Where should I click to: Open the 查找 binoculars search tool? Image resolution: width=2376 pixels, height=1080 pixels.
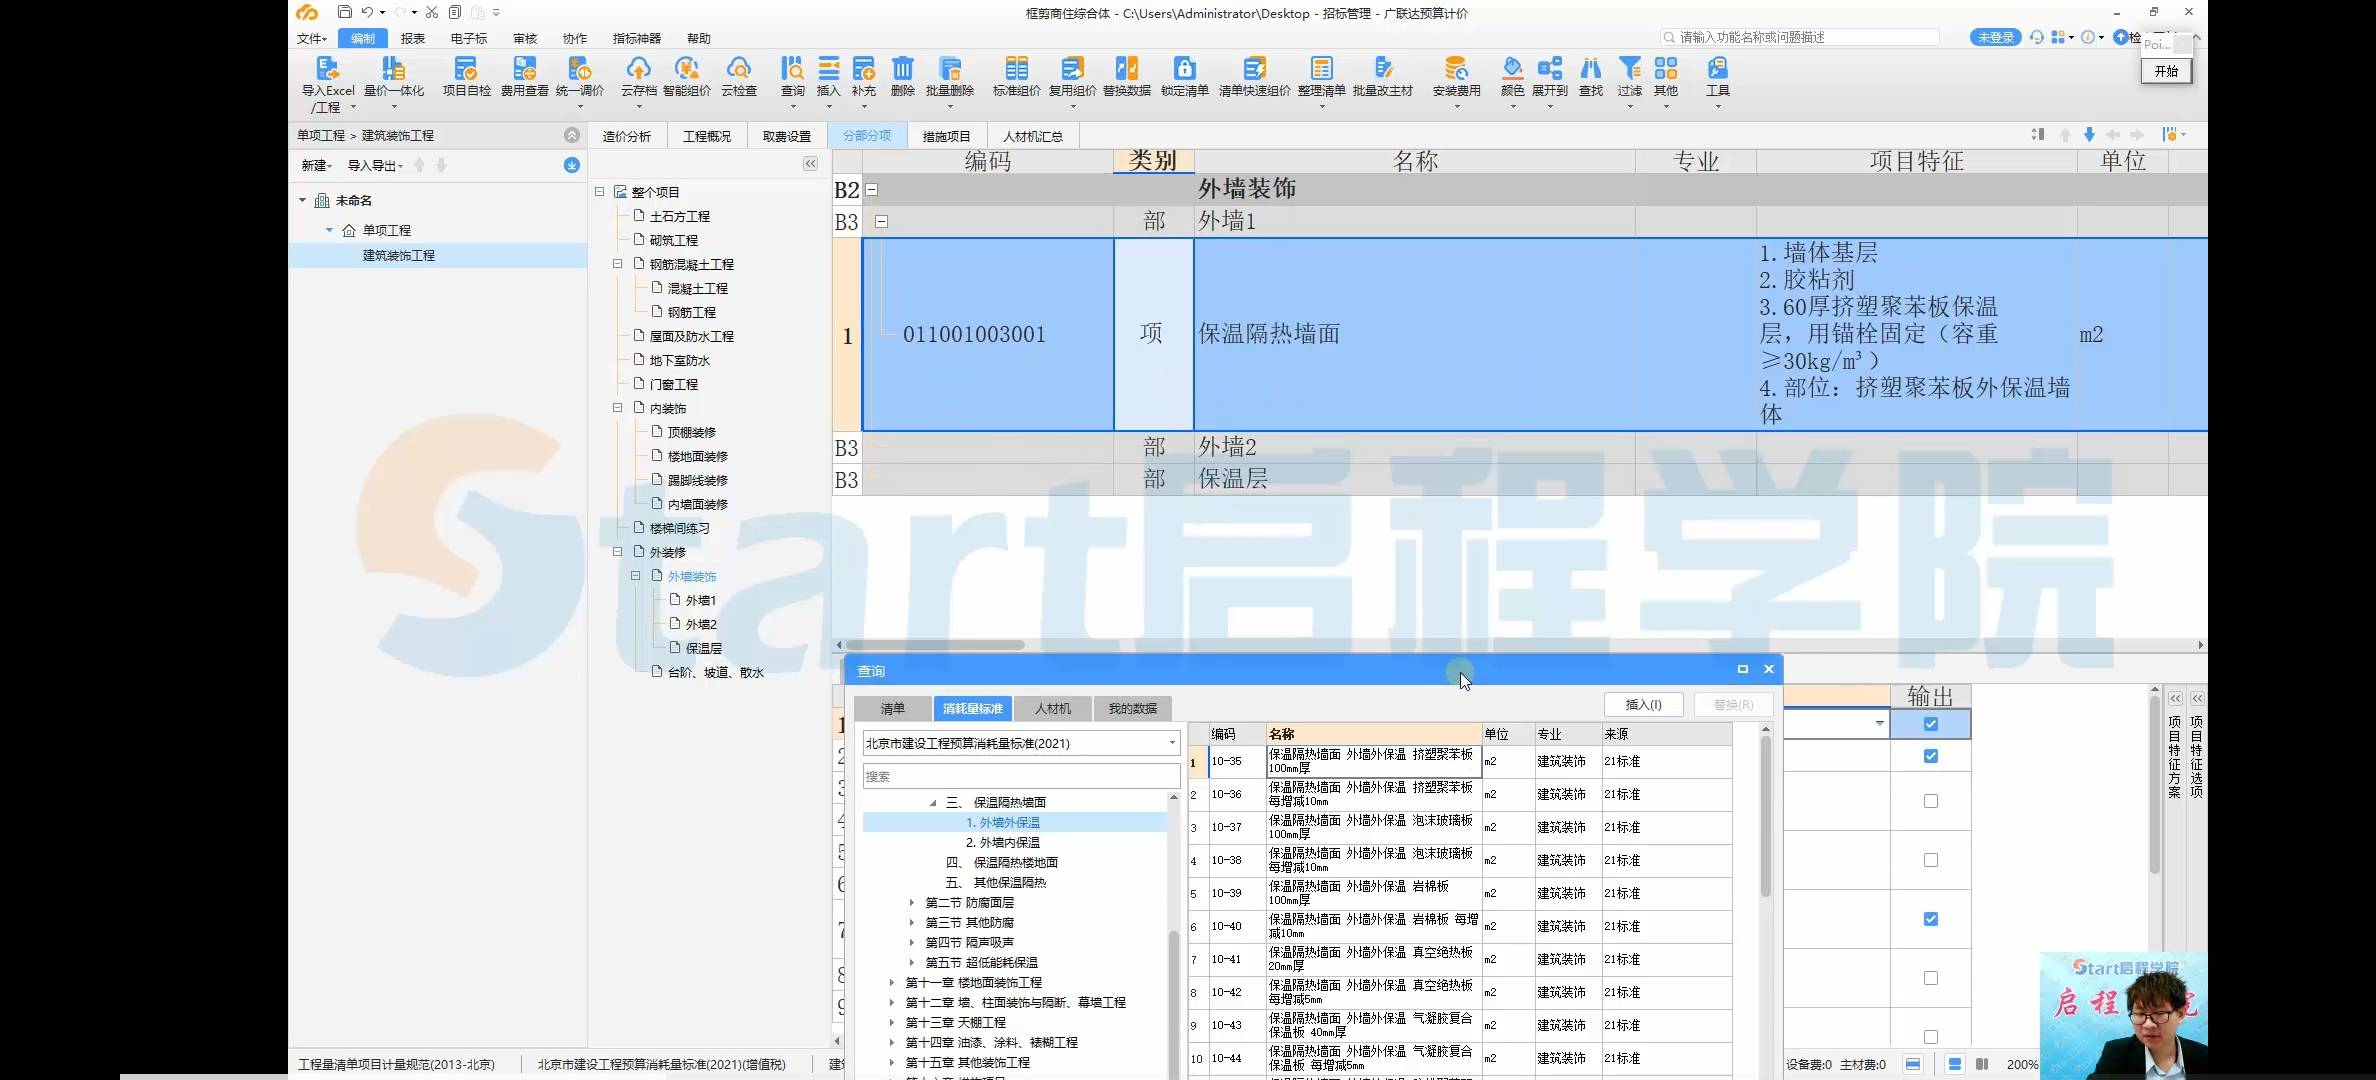pyautogui.click(x=1590, y=77)
